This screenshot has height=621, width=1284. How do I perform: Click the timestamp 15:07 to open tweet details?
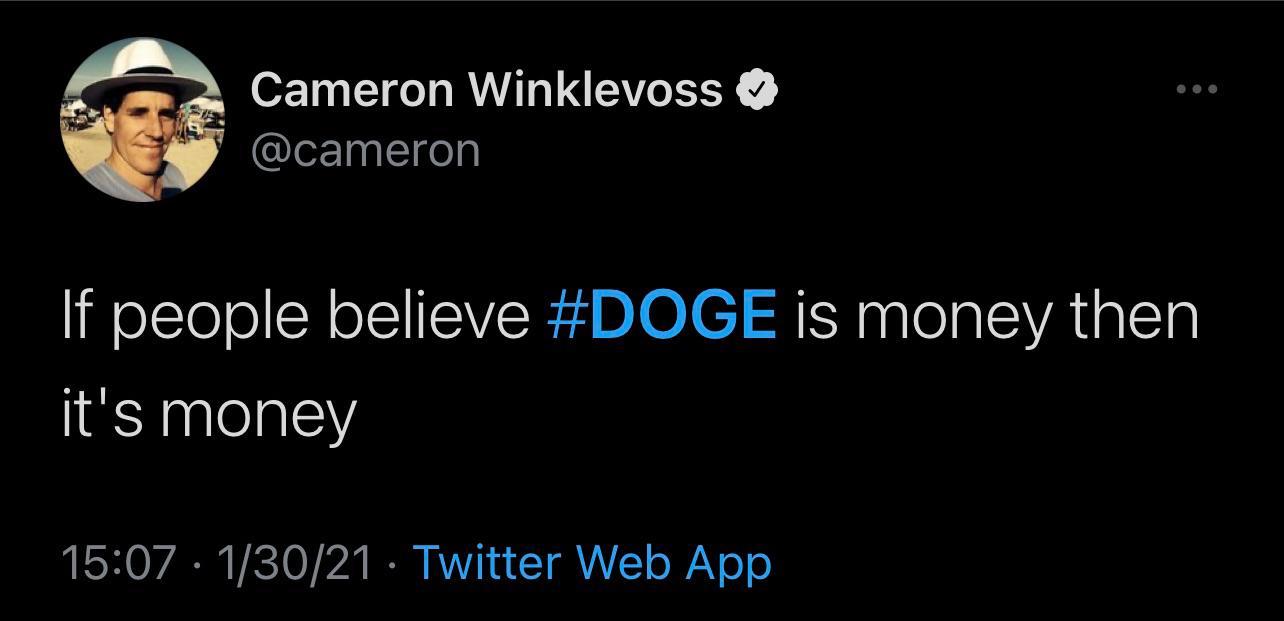[x=123, y=563]
